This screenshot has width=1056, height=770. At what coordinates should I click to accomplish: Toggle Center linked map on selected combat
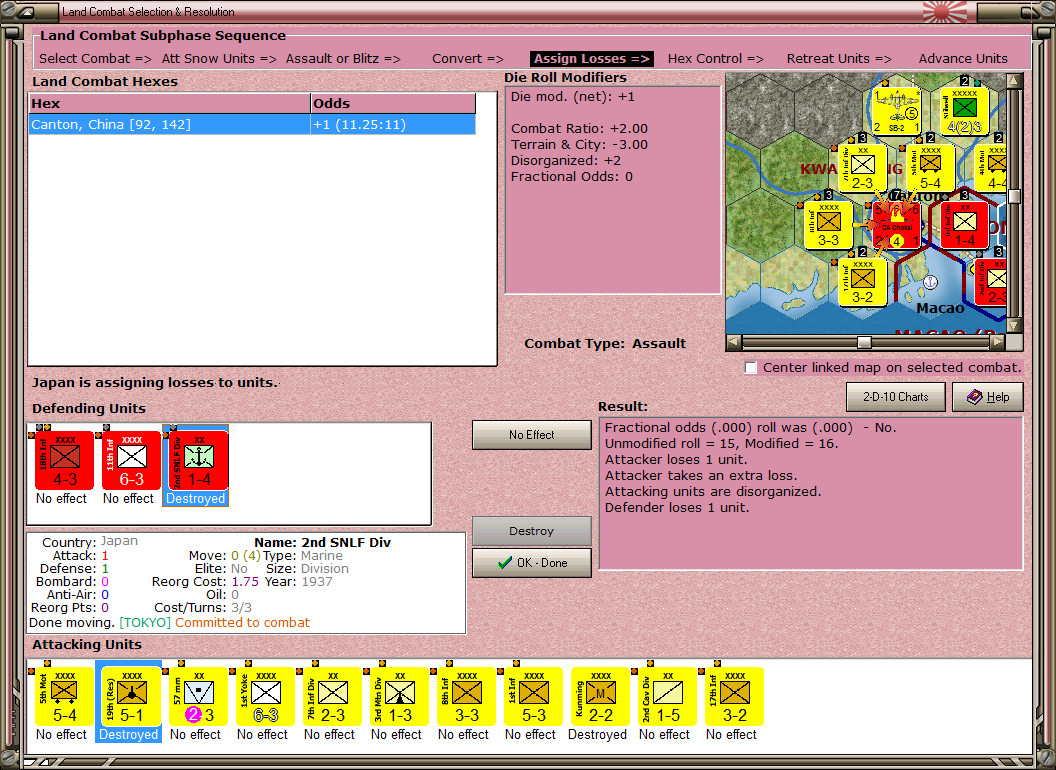(751, 368)
